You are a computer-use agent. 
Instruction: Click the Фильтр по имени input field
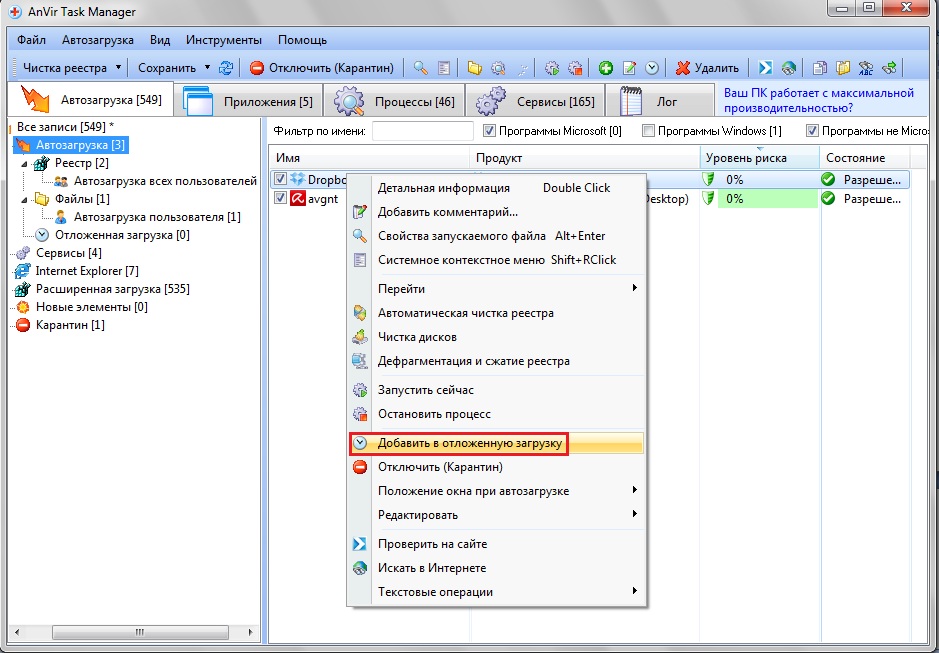422,131
